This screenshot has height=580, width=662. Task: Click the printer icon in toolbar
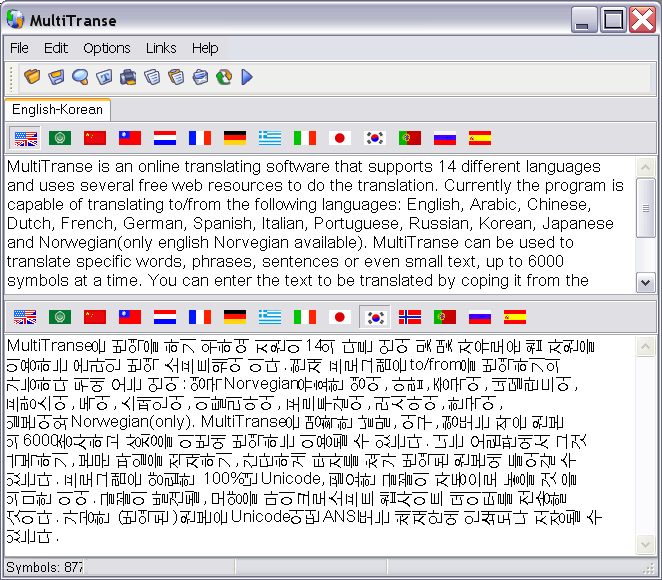point(128,77)
